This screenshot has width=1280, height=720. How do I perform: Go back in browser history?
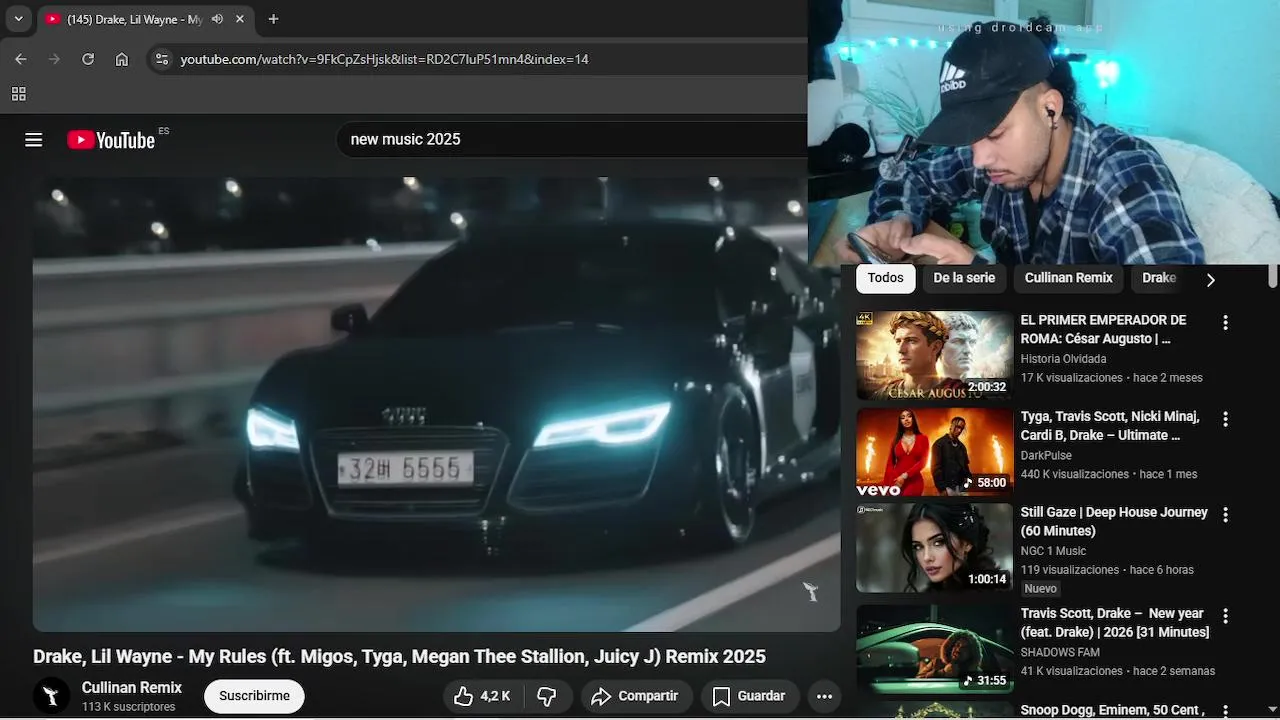point(21,59)
